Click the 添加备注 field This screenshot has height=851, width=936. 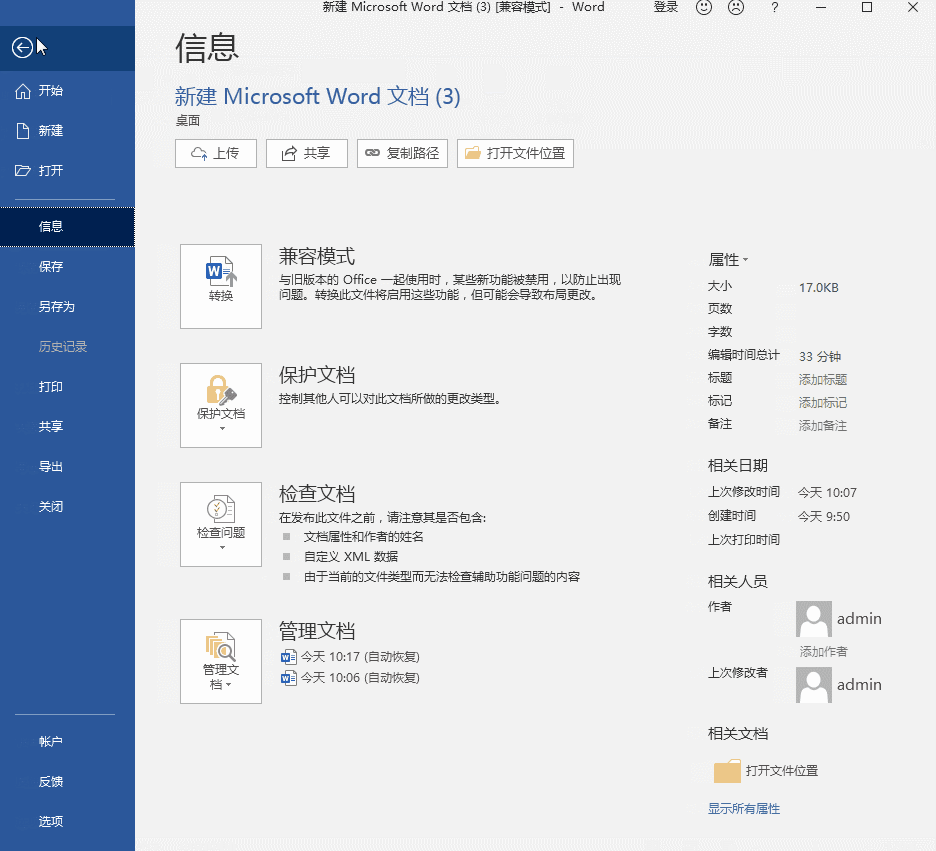pyautogui.click(x=823, y=426)
